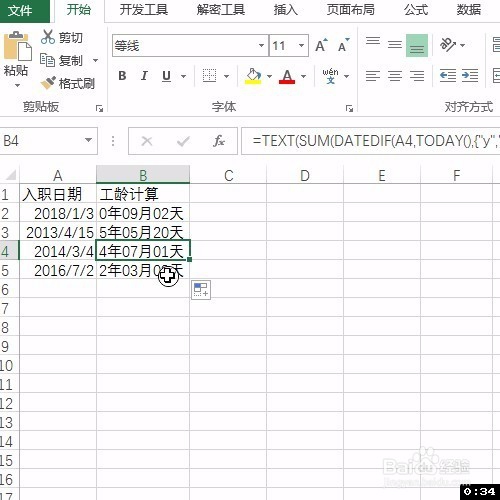This screenshot has width=500, height=500.
Task: Toggle bottom vertical alignment (highlighted)
Action: (417, 45)
